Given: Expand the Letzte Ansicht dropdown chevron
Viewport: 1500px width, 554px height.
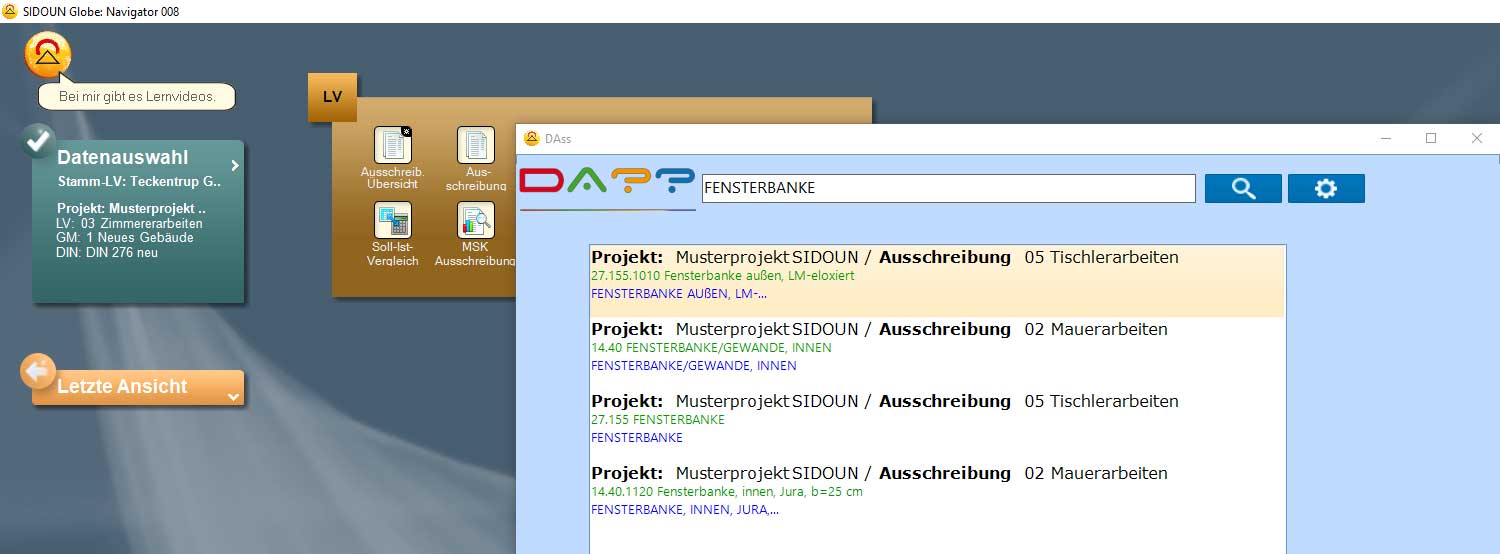Looking at the screenshot, I should [x=233, y=397].
